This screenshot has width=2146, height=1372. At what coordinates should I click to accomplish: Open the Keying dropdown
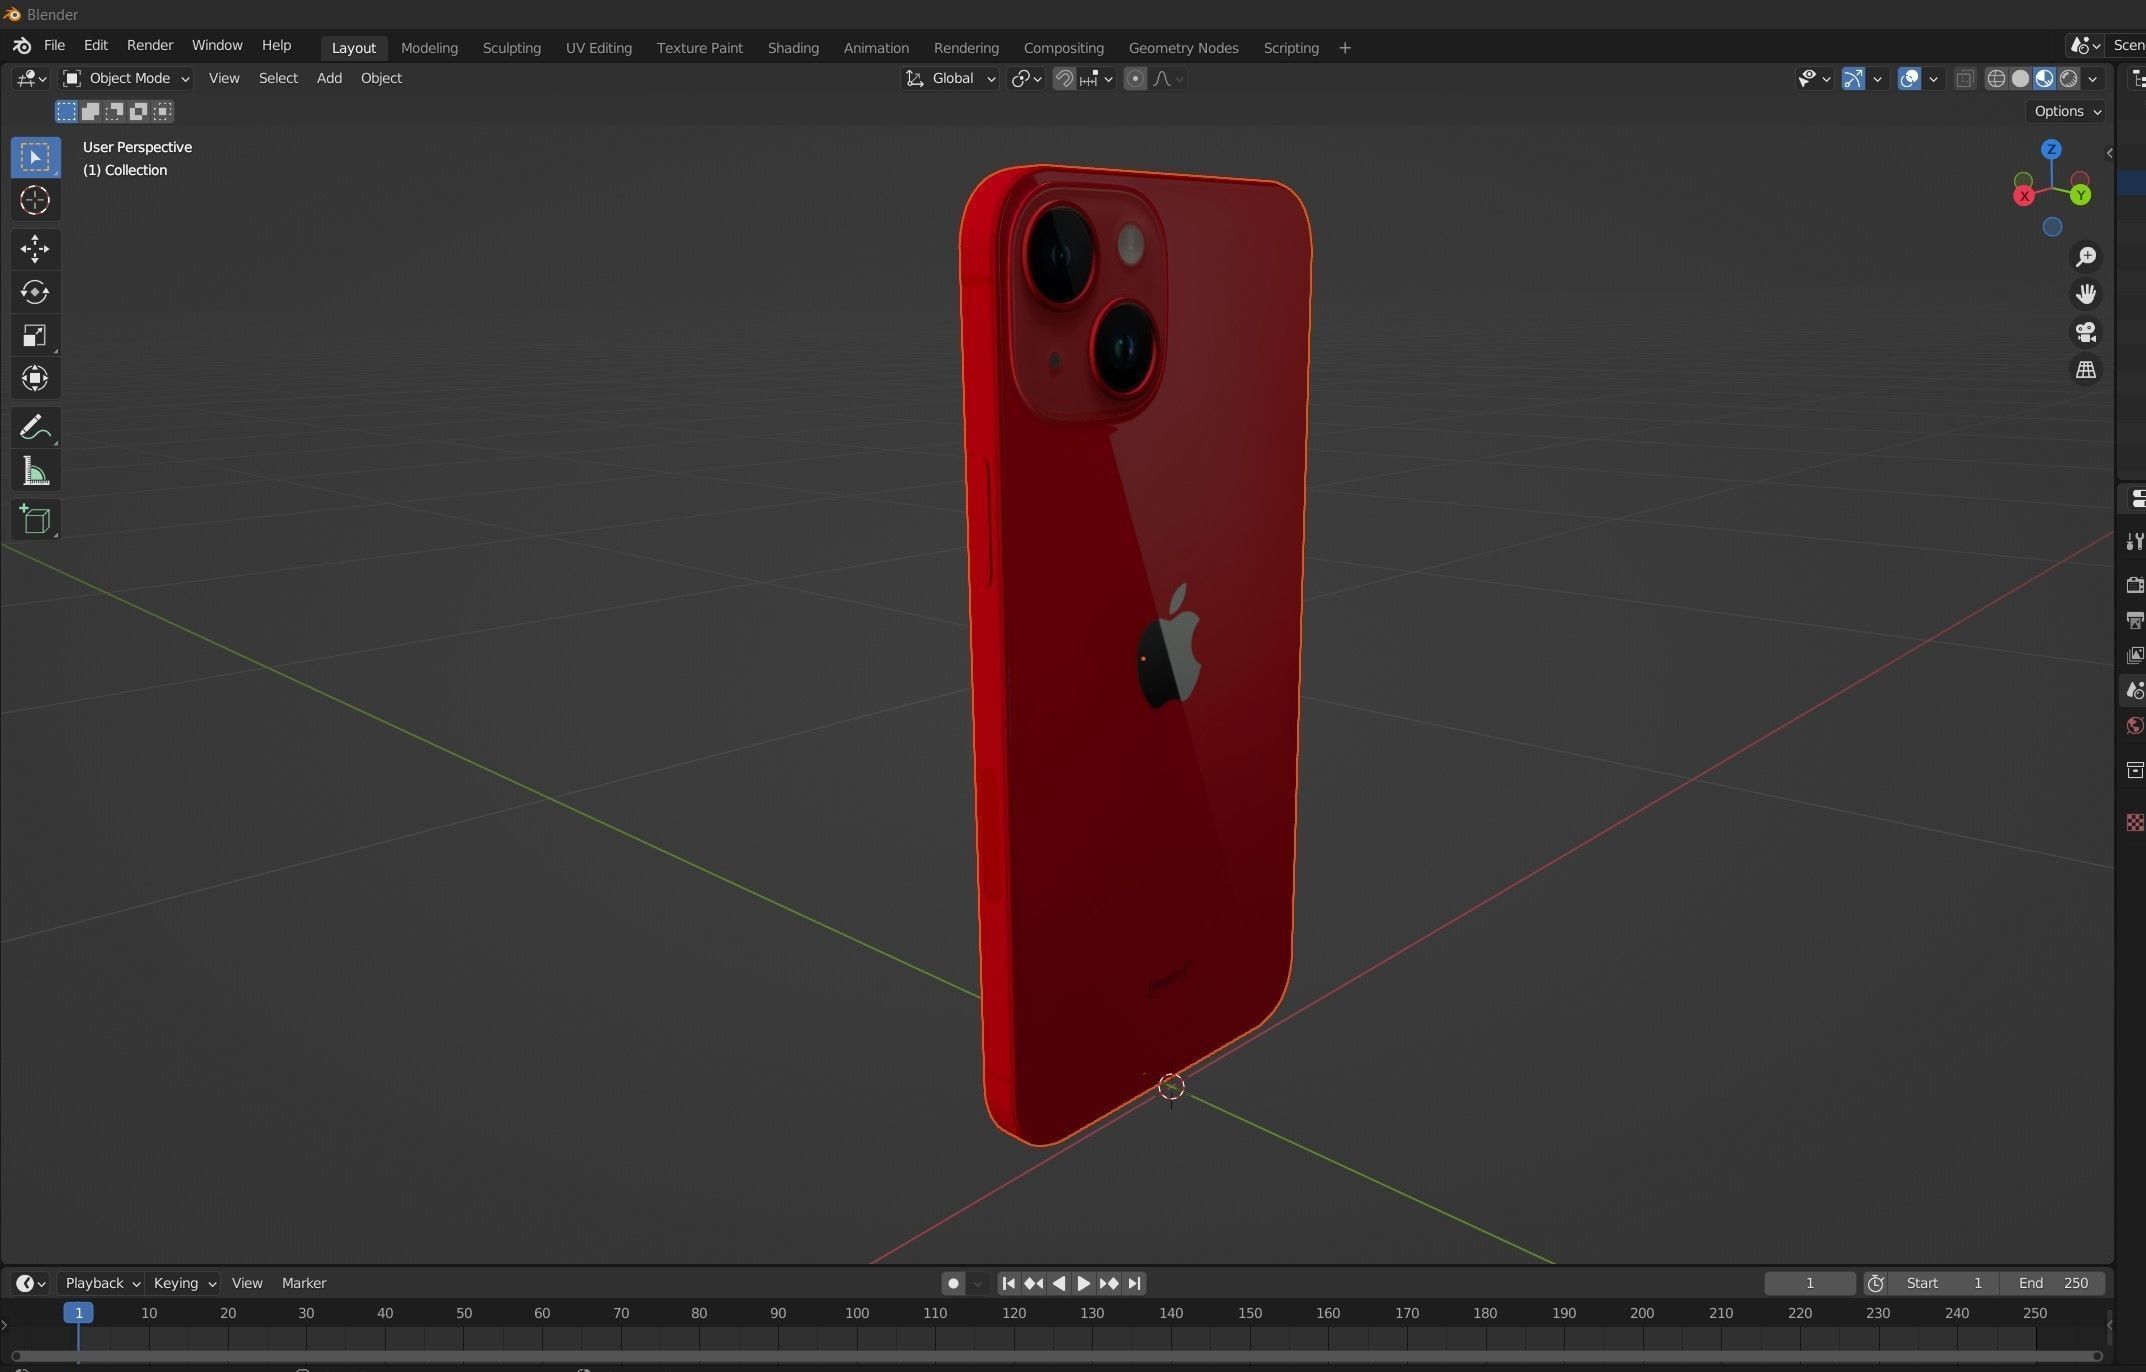click(183, 1283)
